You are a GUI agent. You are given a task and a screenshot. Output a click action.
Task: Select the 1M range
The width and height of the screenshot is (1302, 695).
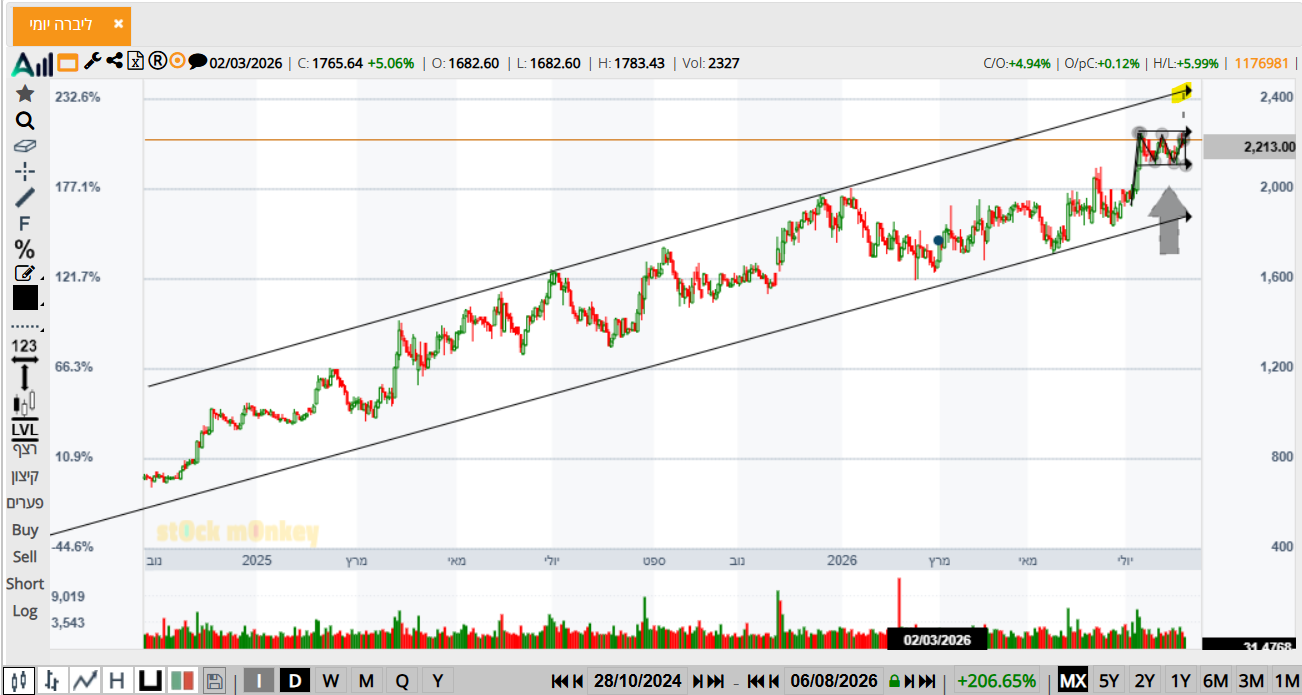pyautogui.click(x=1286, y=681)
